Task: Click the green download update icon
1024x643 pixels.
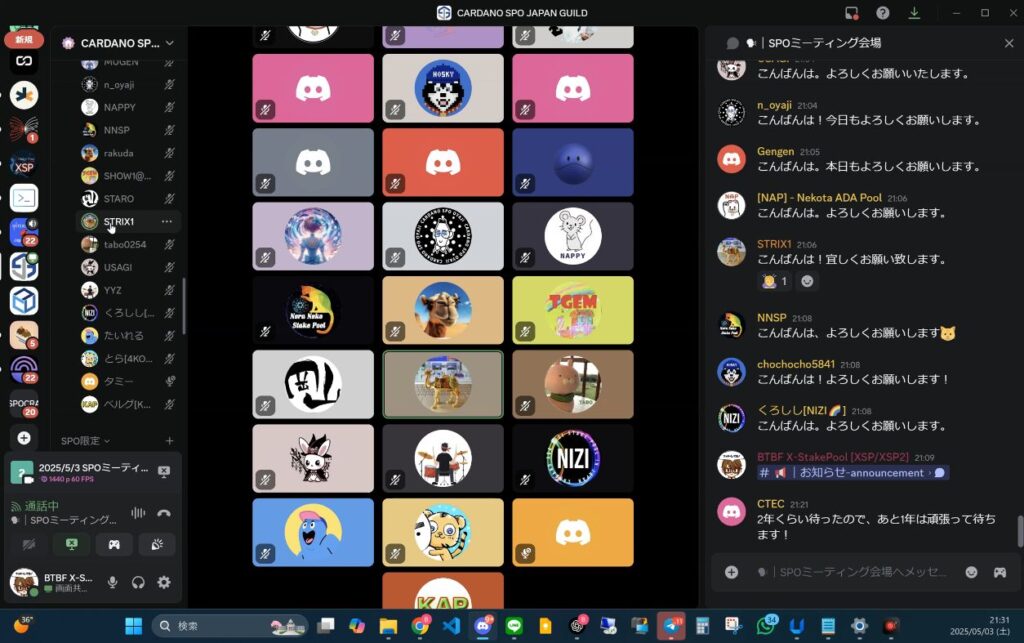Action: point(914,13)
